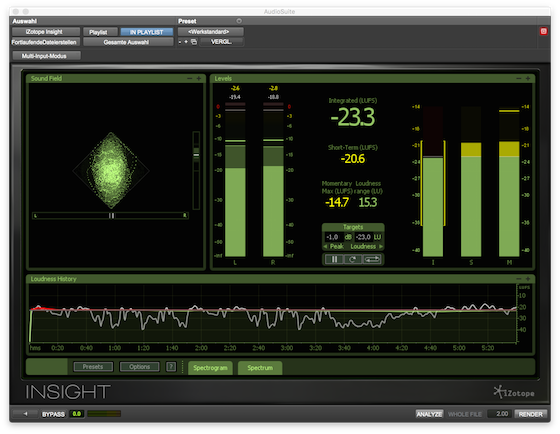Open the Gesamte Auswahl dropdown
Image resolution: width=560 pixels, height=434 pixels.
(x=128, y=42)
